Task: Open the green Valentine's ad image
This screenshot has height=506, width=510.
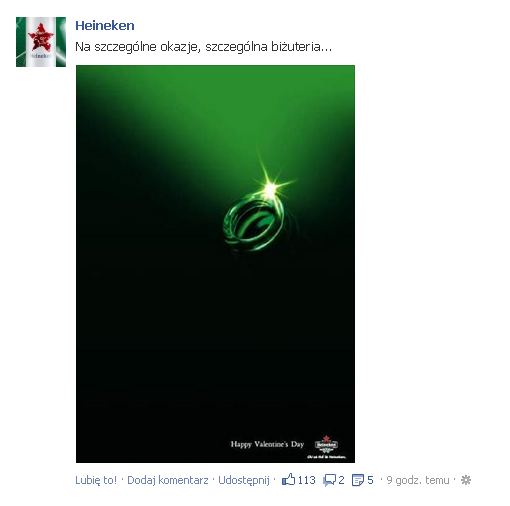Action: click(215, 264)
